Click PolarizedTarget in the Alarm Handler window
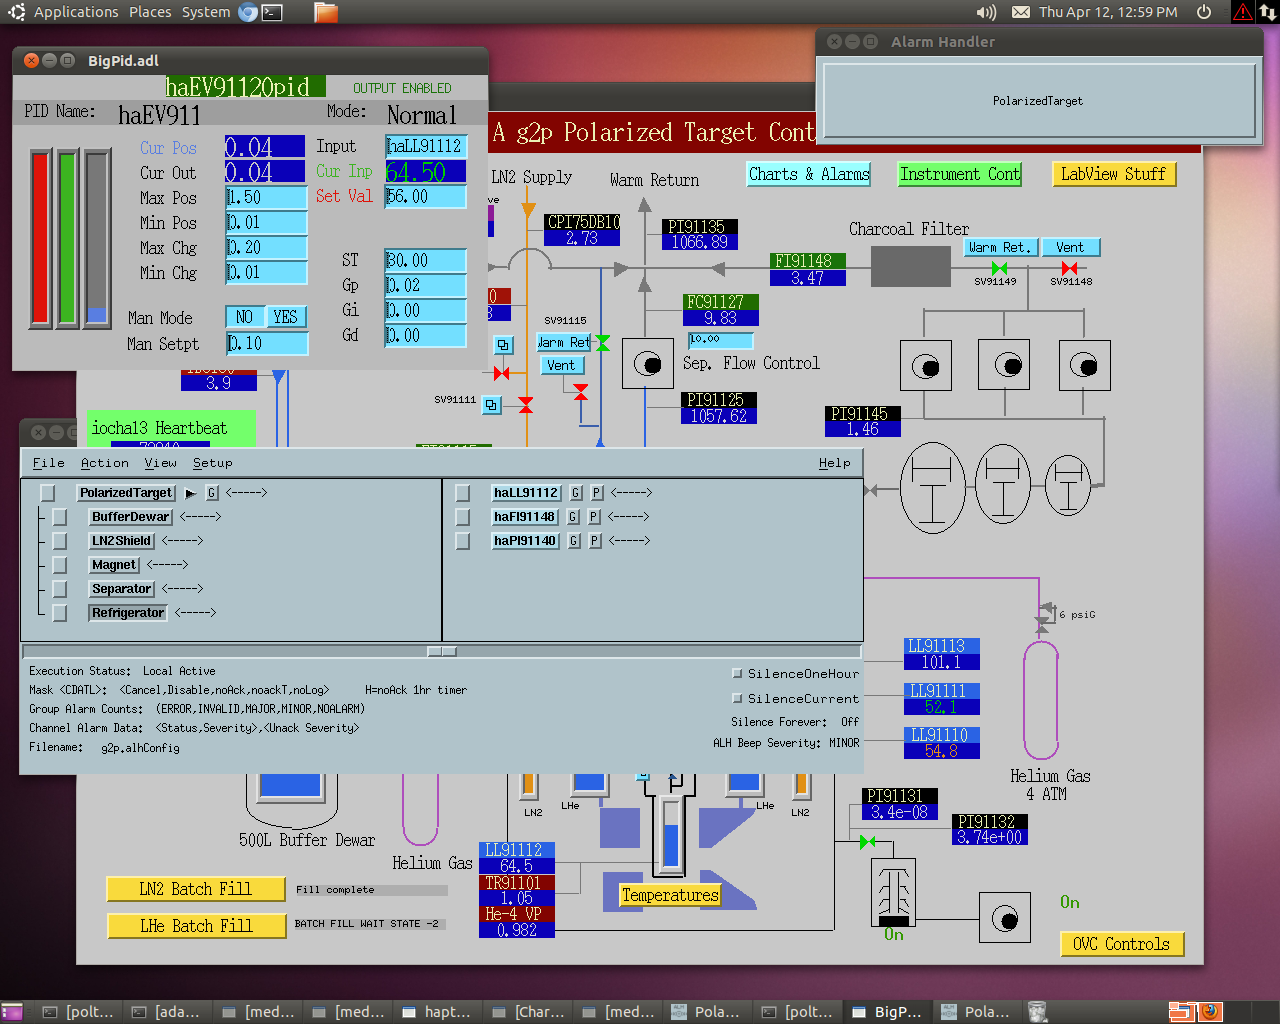This screenshot has width=1280, height=1024. (1038, 101)
